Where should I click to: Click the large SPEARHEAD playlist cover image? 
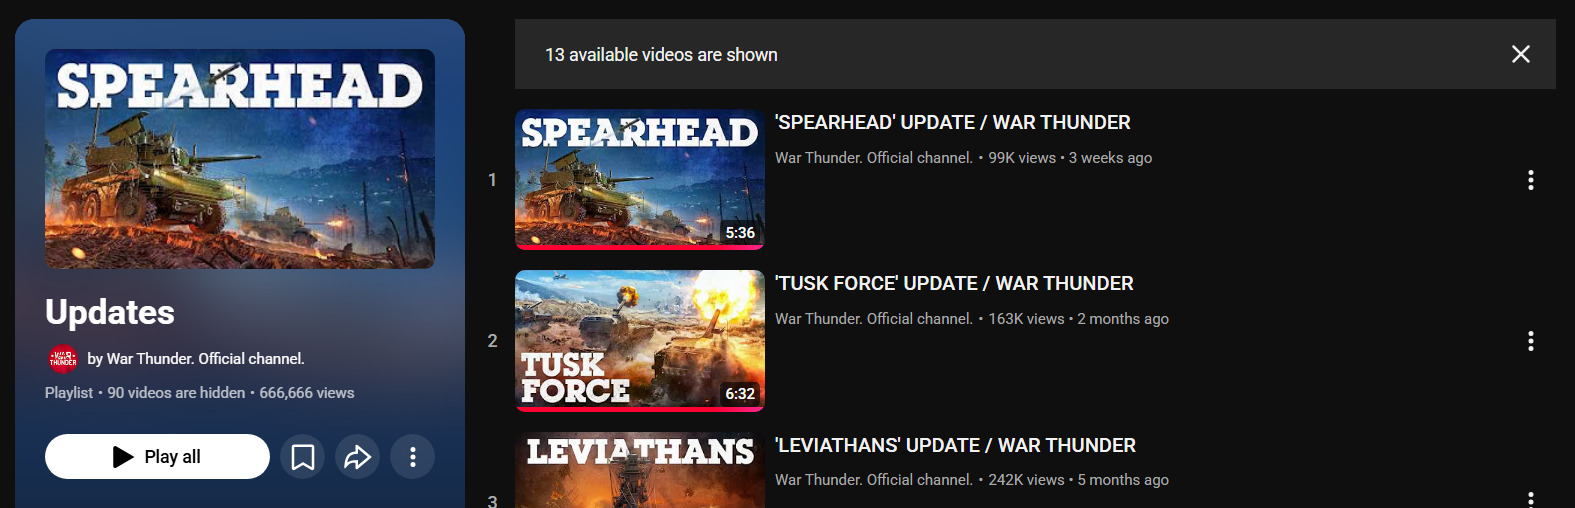(x=240, y=159)
